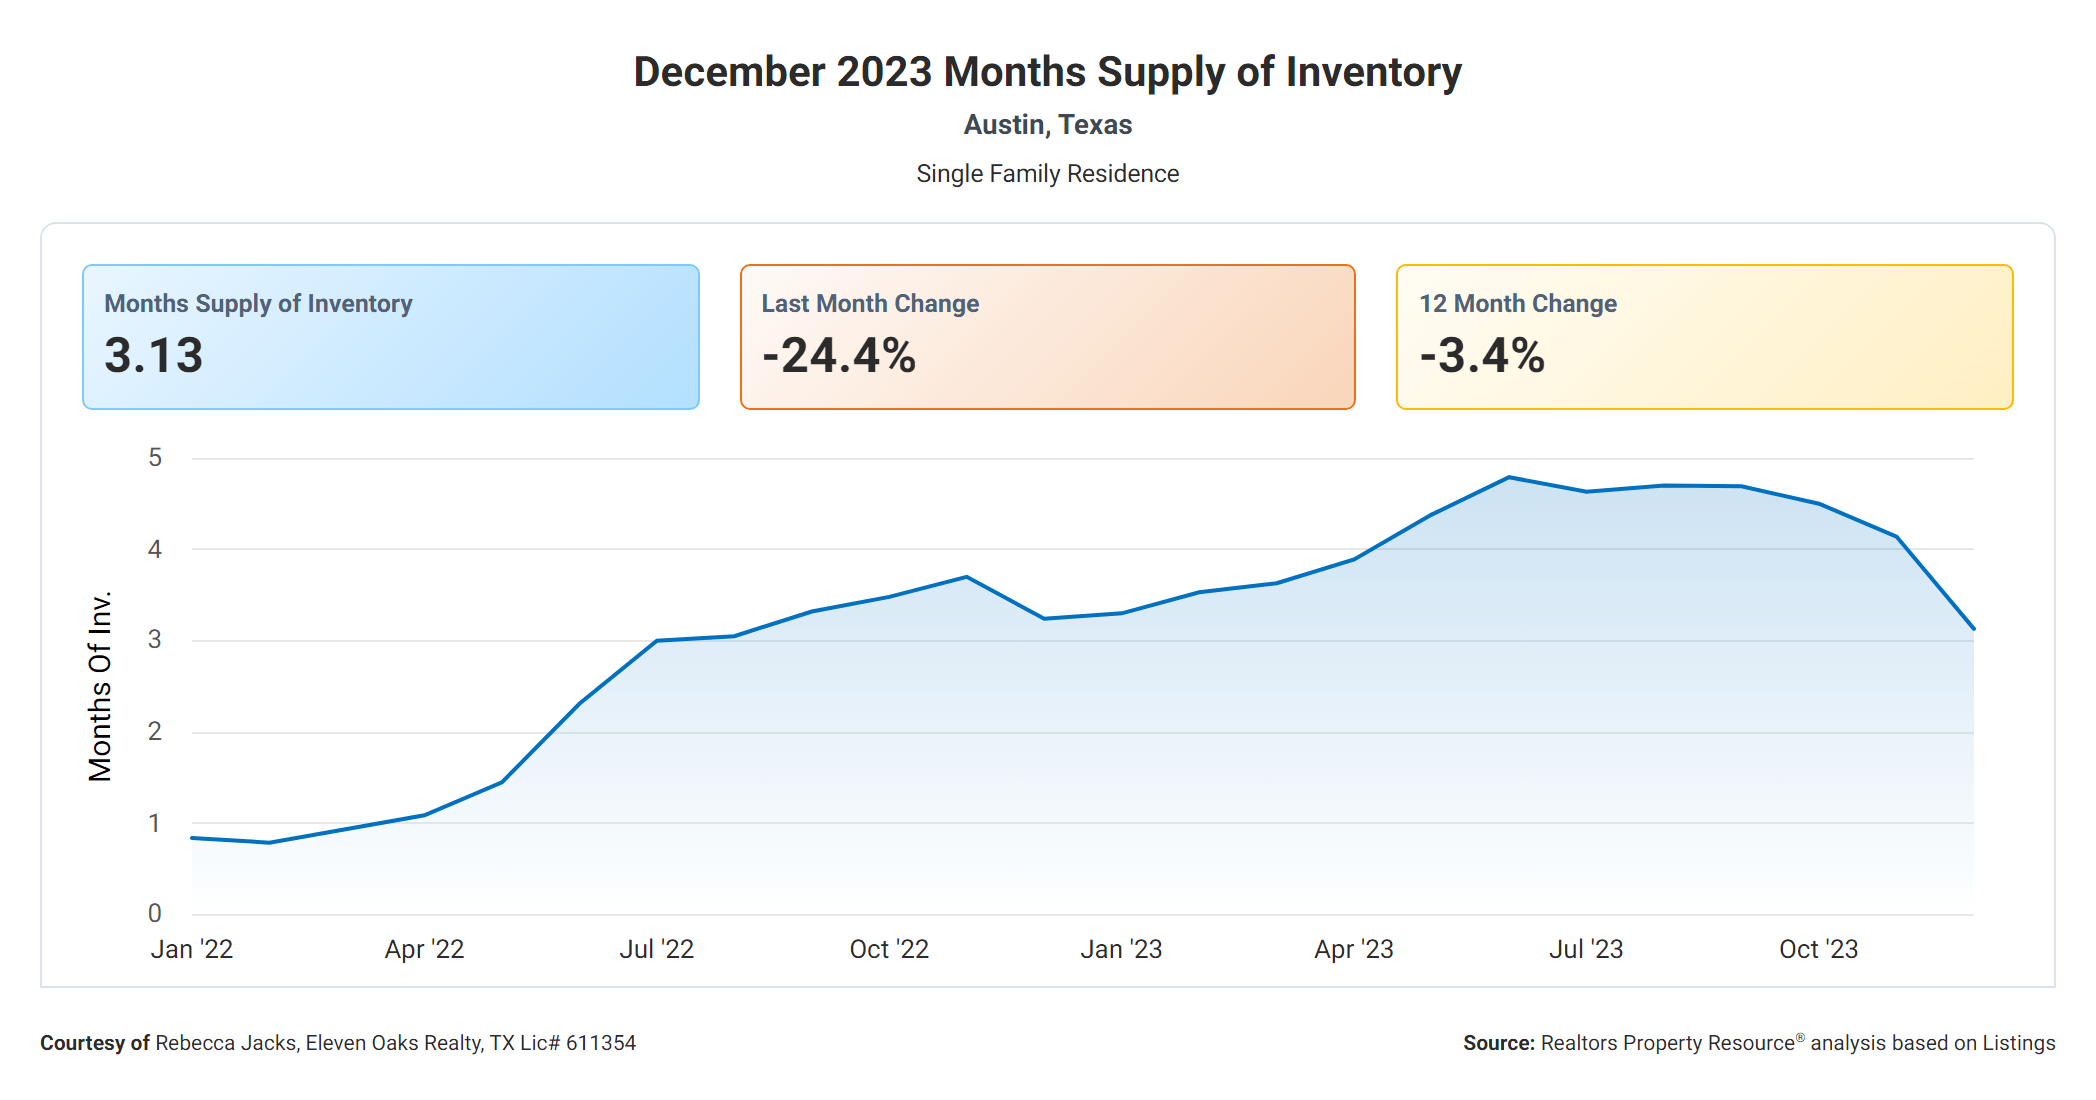Click the Austin, Texas subtitle
2096x1100 pixels.
click(x=1047, y=125)
